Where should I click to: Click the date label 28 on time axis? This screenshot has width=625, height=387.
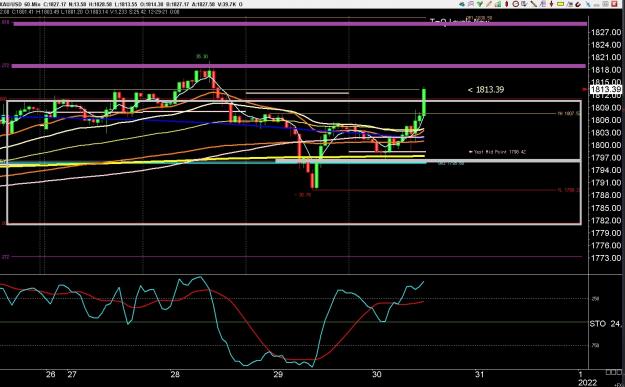coord(175,374)
